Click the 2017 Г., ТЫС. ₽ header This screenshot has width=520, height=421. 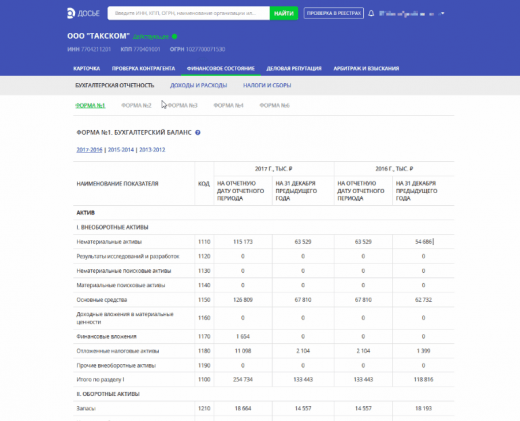click(274, 169)
